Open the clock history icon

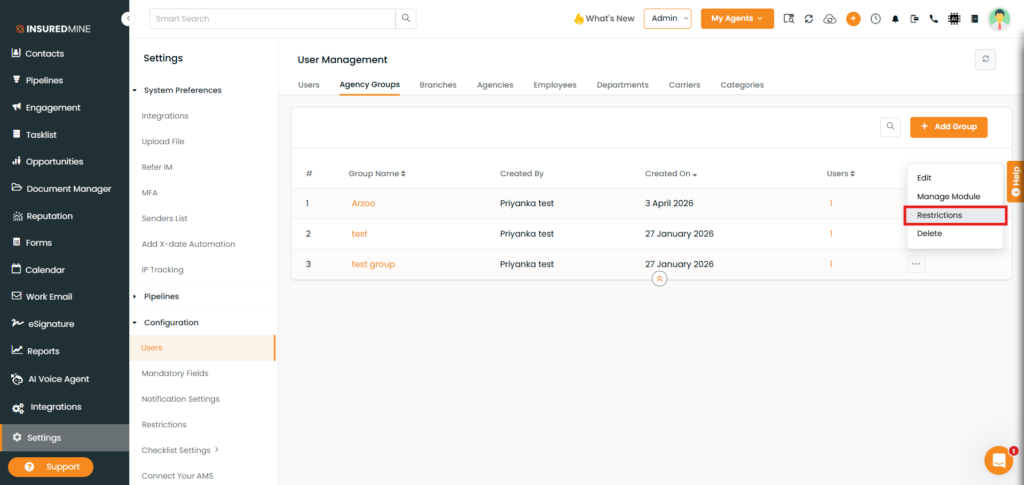point(875,19)
